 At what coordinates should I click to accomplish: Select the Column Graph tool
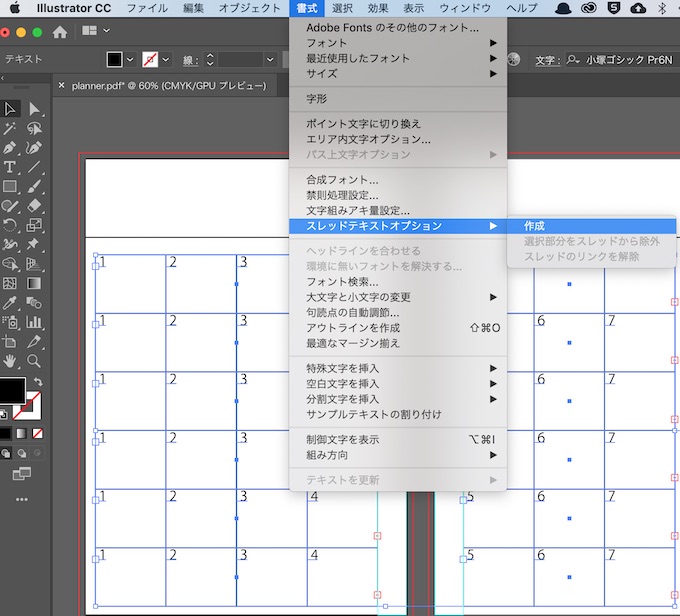pyautogui.click(x=35, y=322)
